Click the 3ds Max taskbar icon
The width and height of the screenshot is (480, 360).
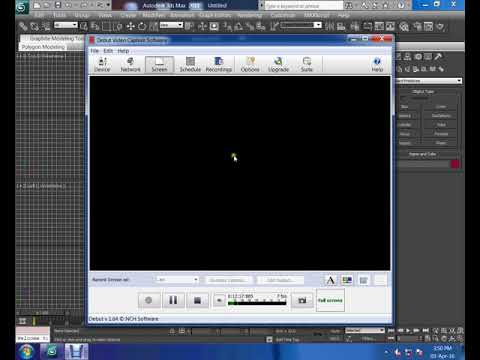[x=51, y=352]
